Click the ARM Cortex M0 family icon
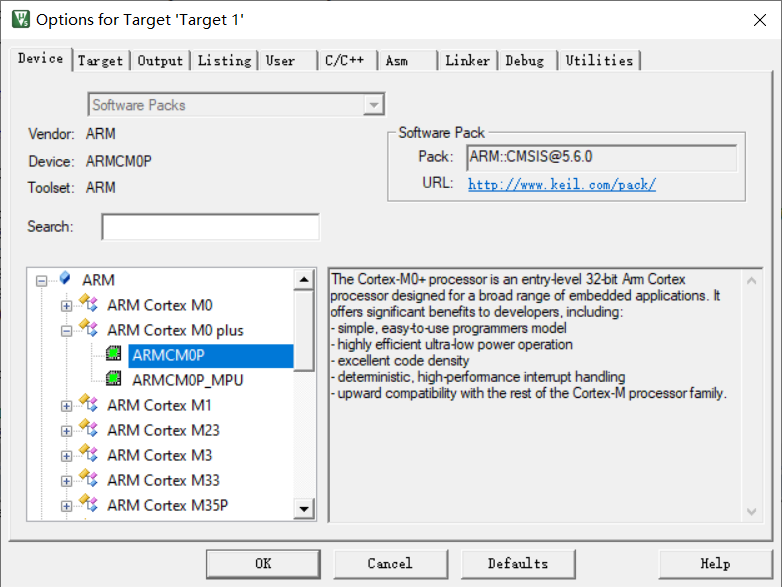782x587 pixels. pos(89,303)
